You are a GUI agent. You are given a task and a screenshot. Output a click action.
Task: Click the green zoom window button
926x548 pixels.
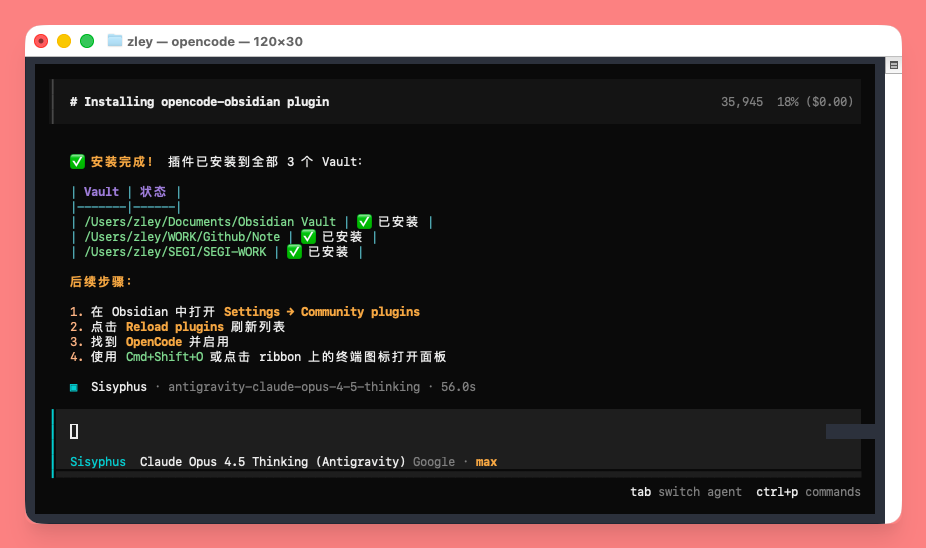click(x=87, y=41)
